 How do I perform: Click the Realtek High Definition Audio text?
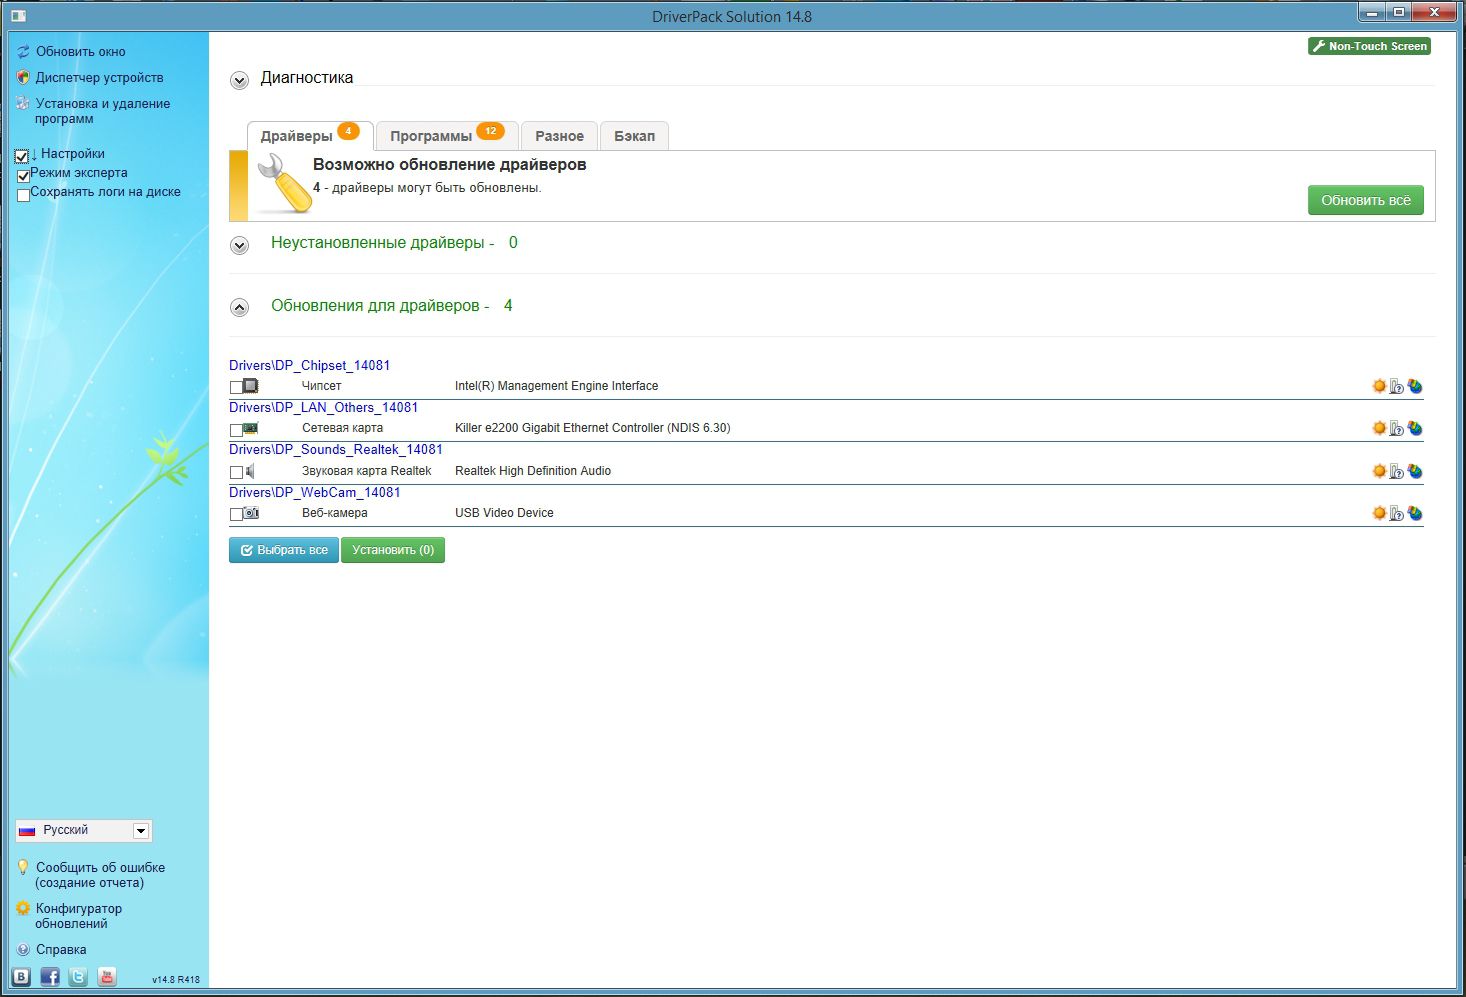click(x=533, y=471)
